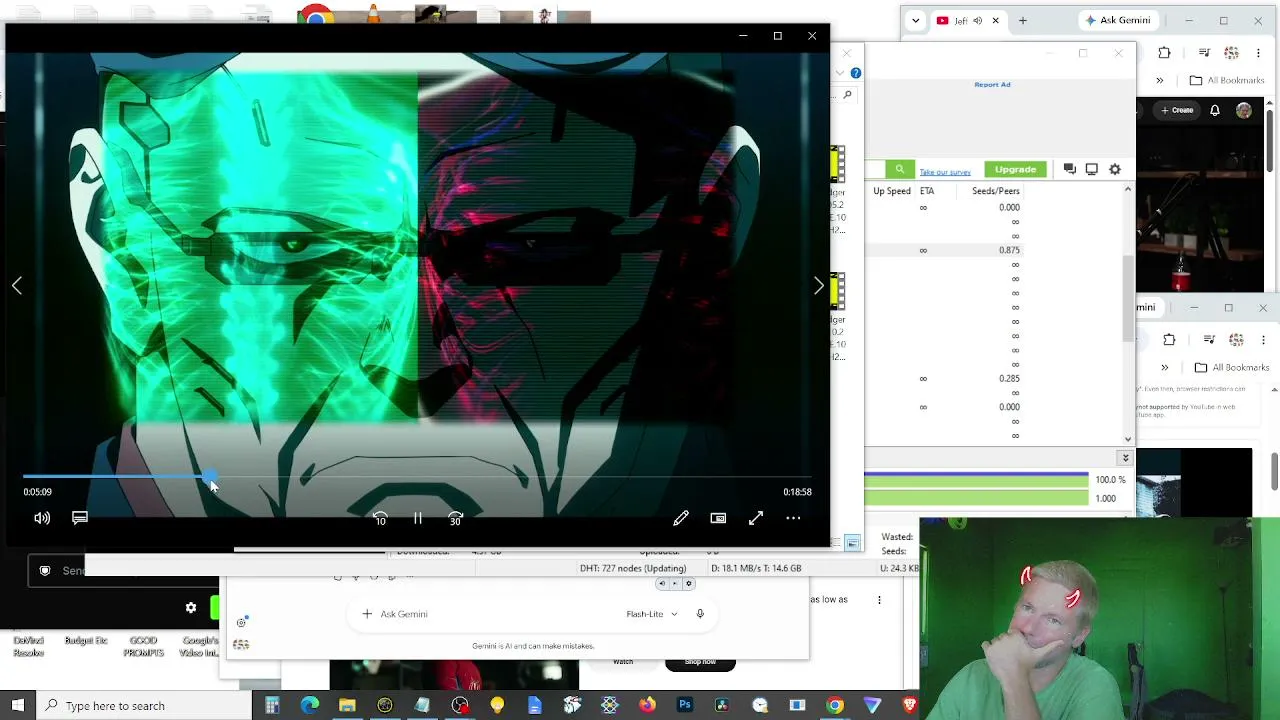Go to previous item in player

click(17, 286)
